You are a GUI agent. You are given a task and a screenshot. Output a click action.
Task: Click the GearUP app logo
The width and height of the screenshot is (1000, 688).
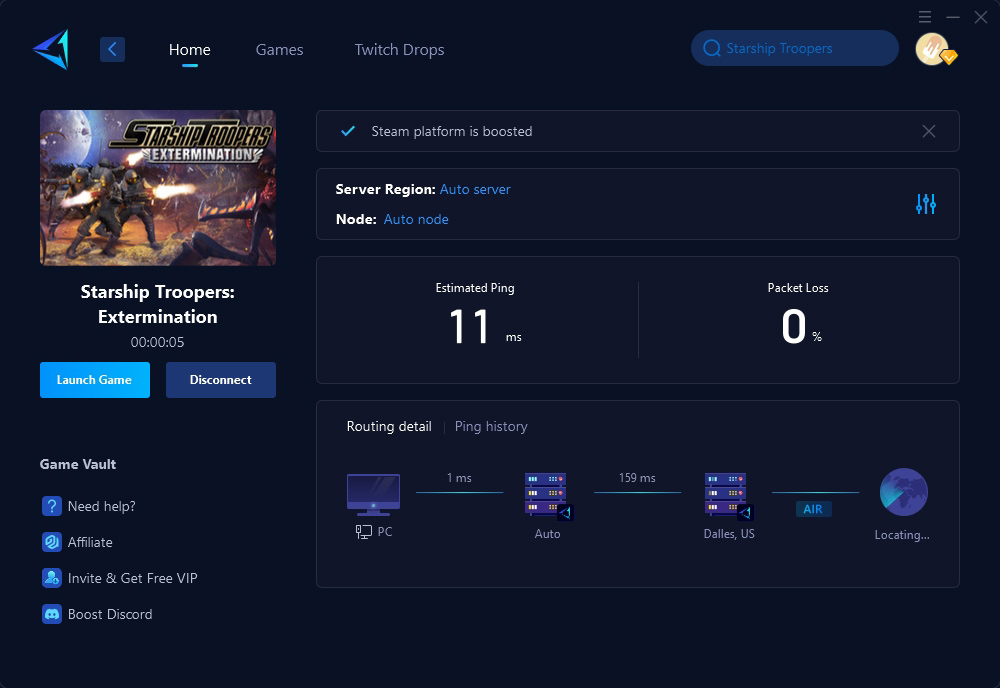click(x=51, y=49)
